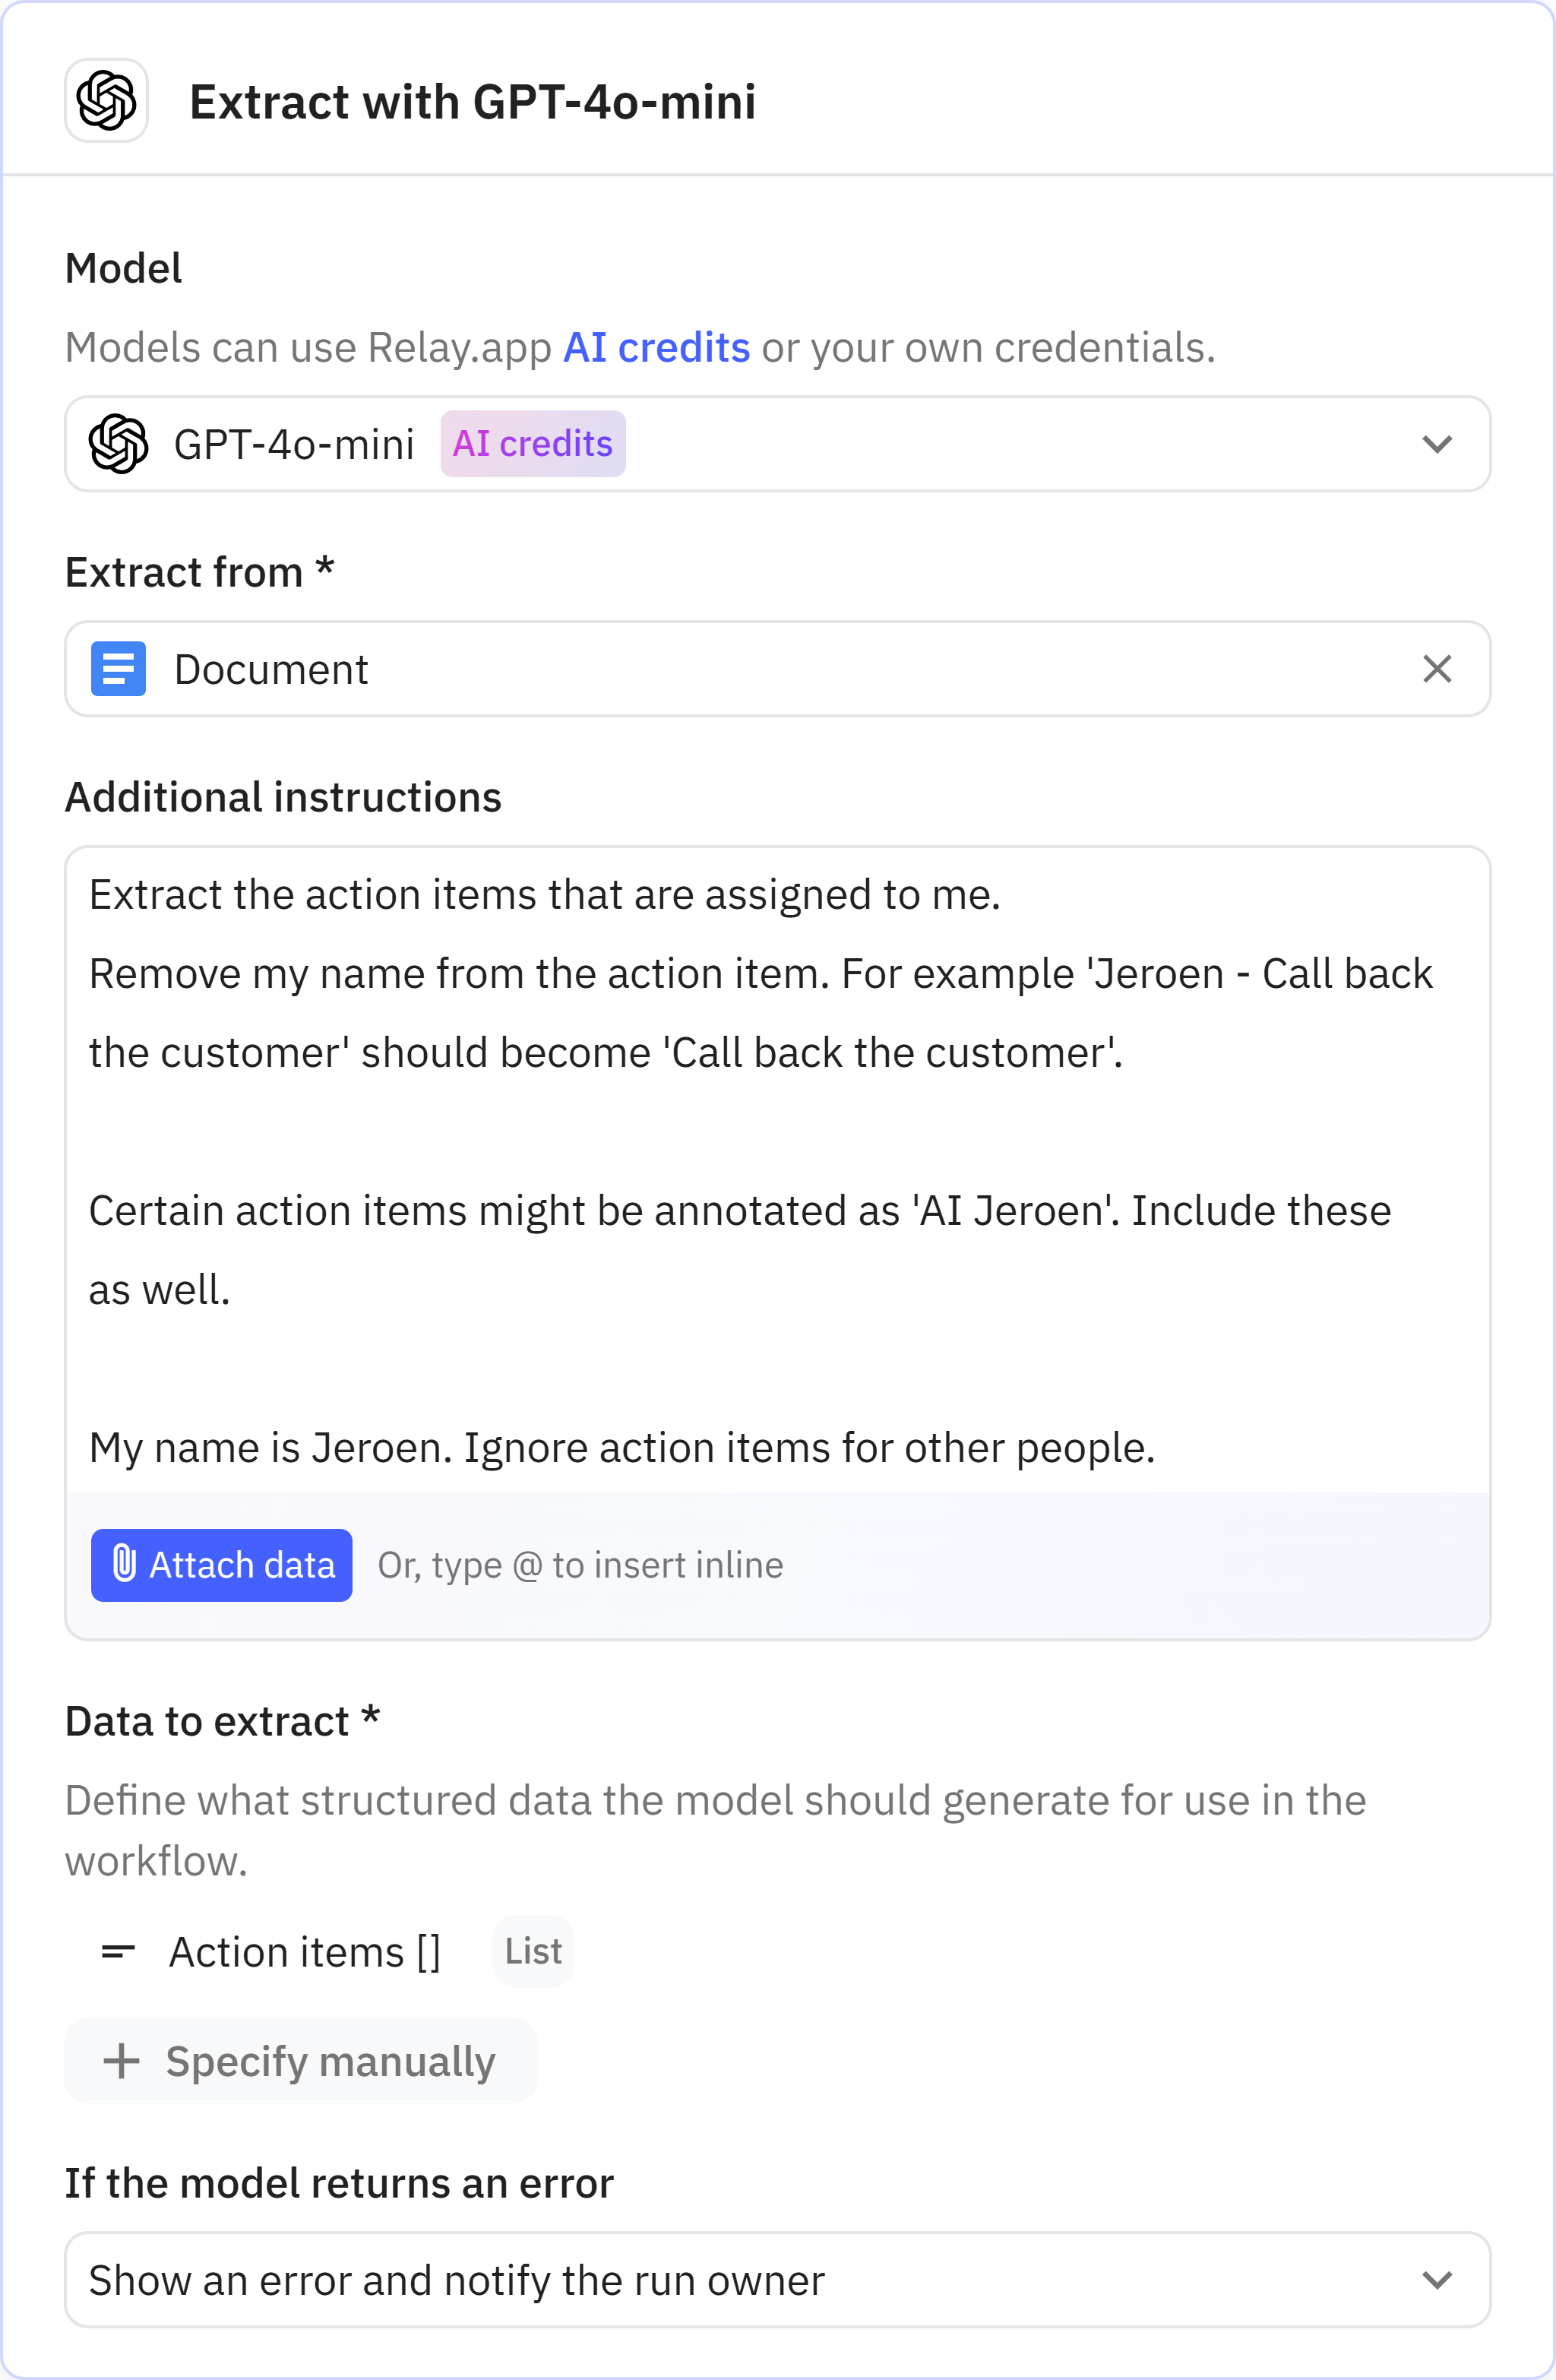The width and height of the screenshot is (1556, 2380).
Task: Select the Action items [] field
Action: pos(304,1951)
